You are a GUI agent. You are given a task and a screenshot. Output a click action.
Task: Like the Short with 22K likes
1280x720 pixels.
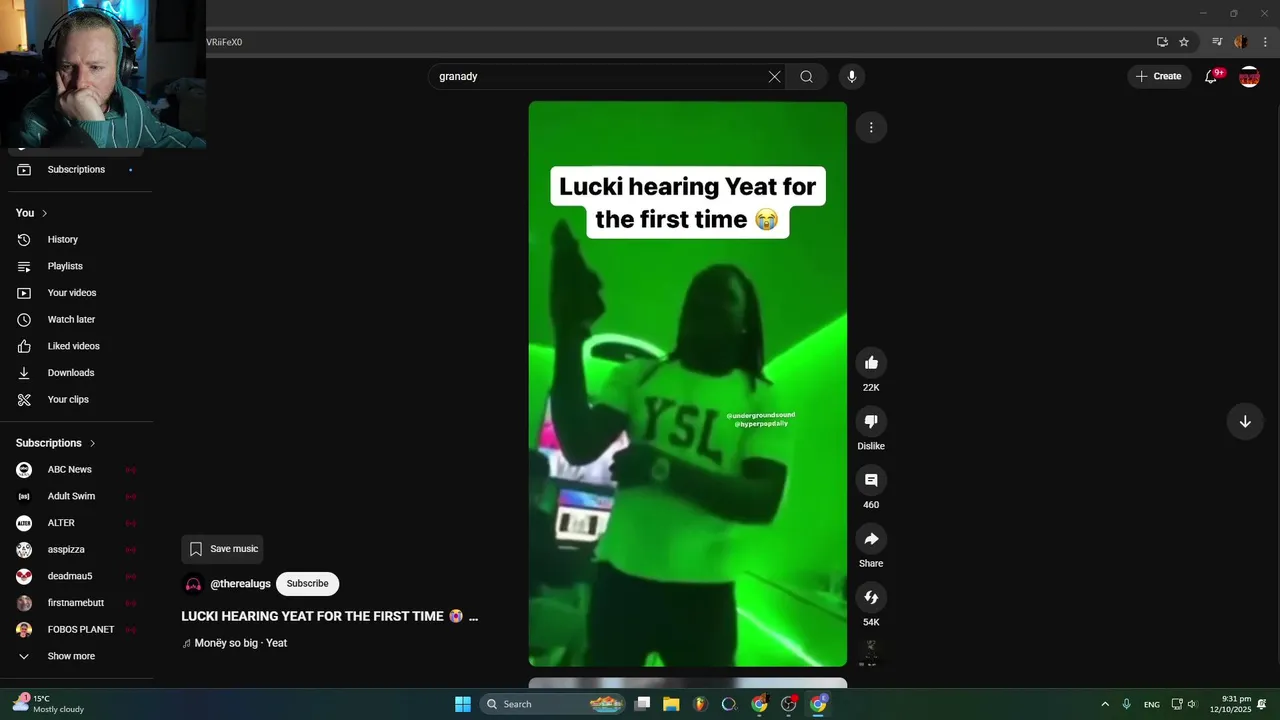(x=871, y=363)
